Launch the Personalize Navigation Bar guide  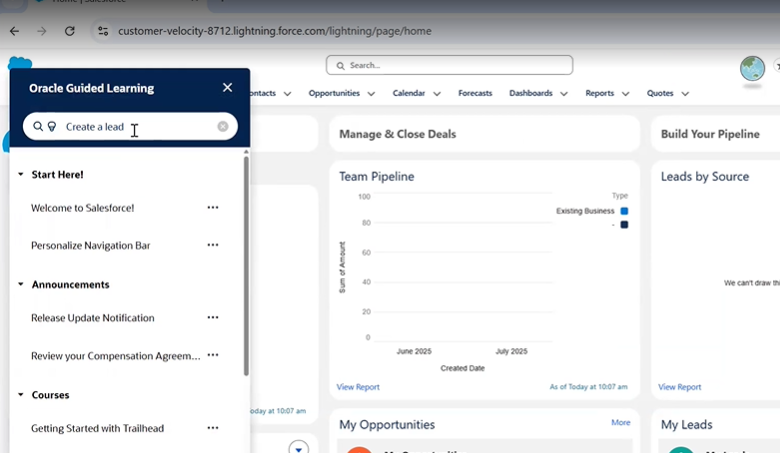pos(91,245)
